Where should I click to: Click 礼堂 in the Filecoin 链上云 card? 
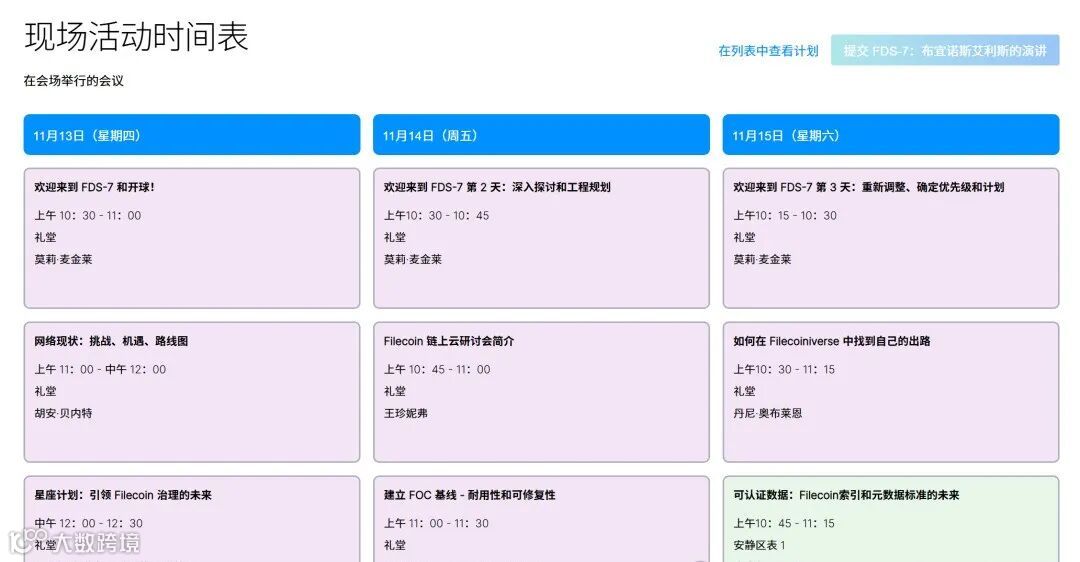(x=395, y=391)
